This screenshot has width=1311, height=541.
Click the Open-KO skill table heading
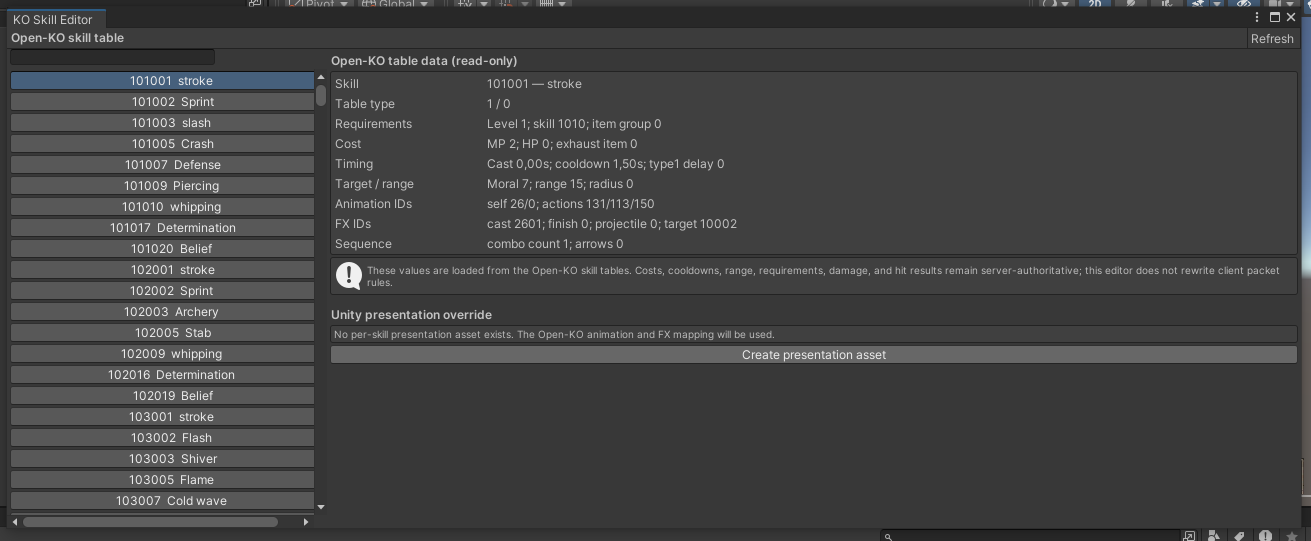(68, 38)
